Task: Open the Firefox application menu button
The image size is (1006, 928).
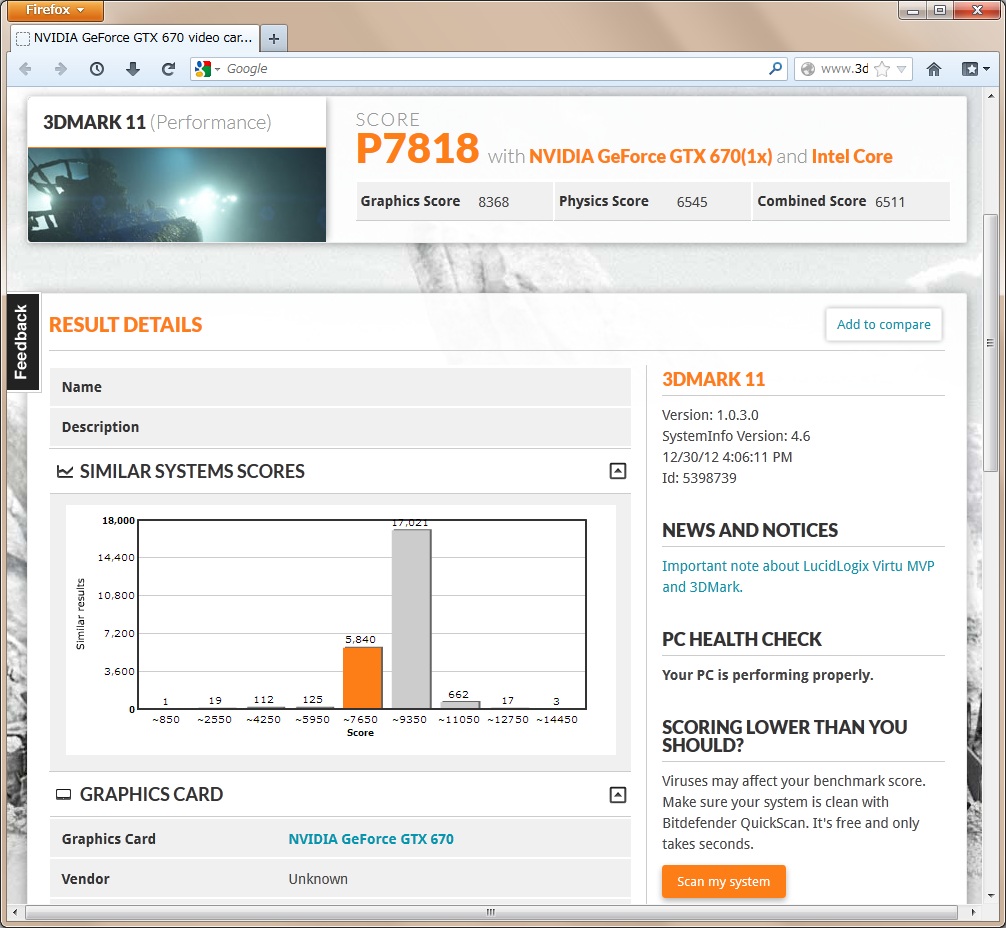Action: click(x=54, y=10)
